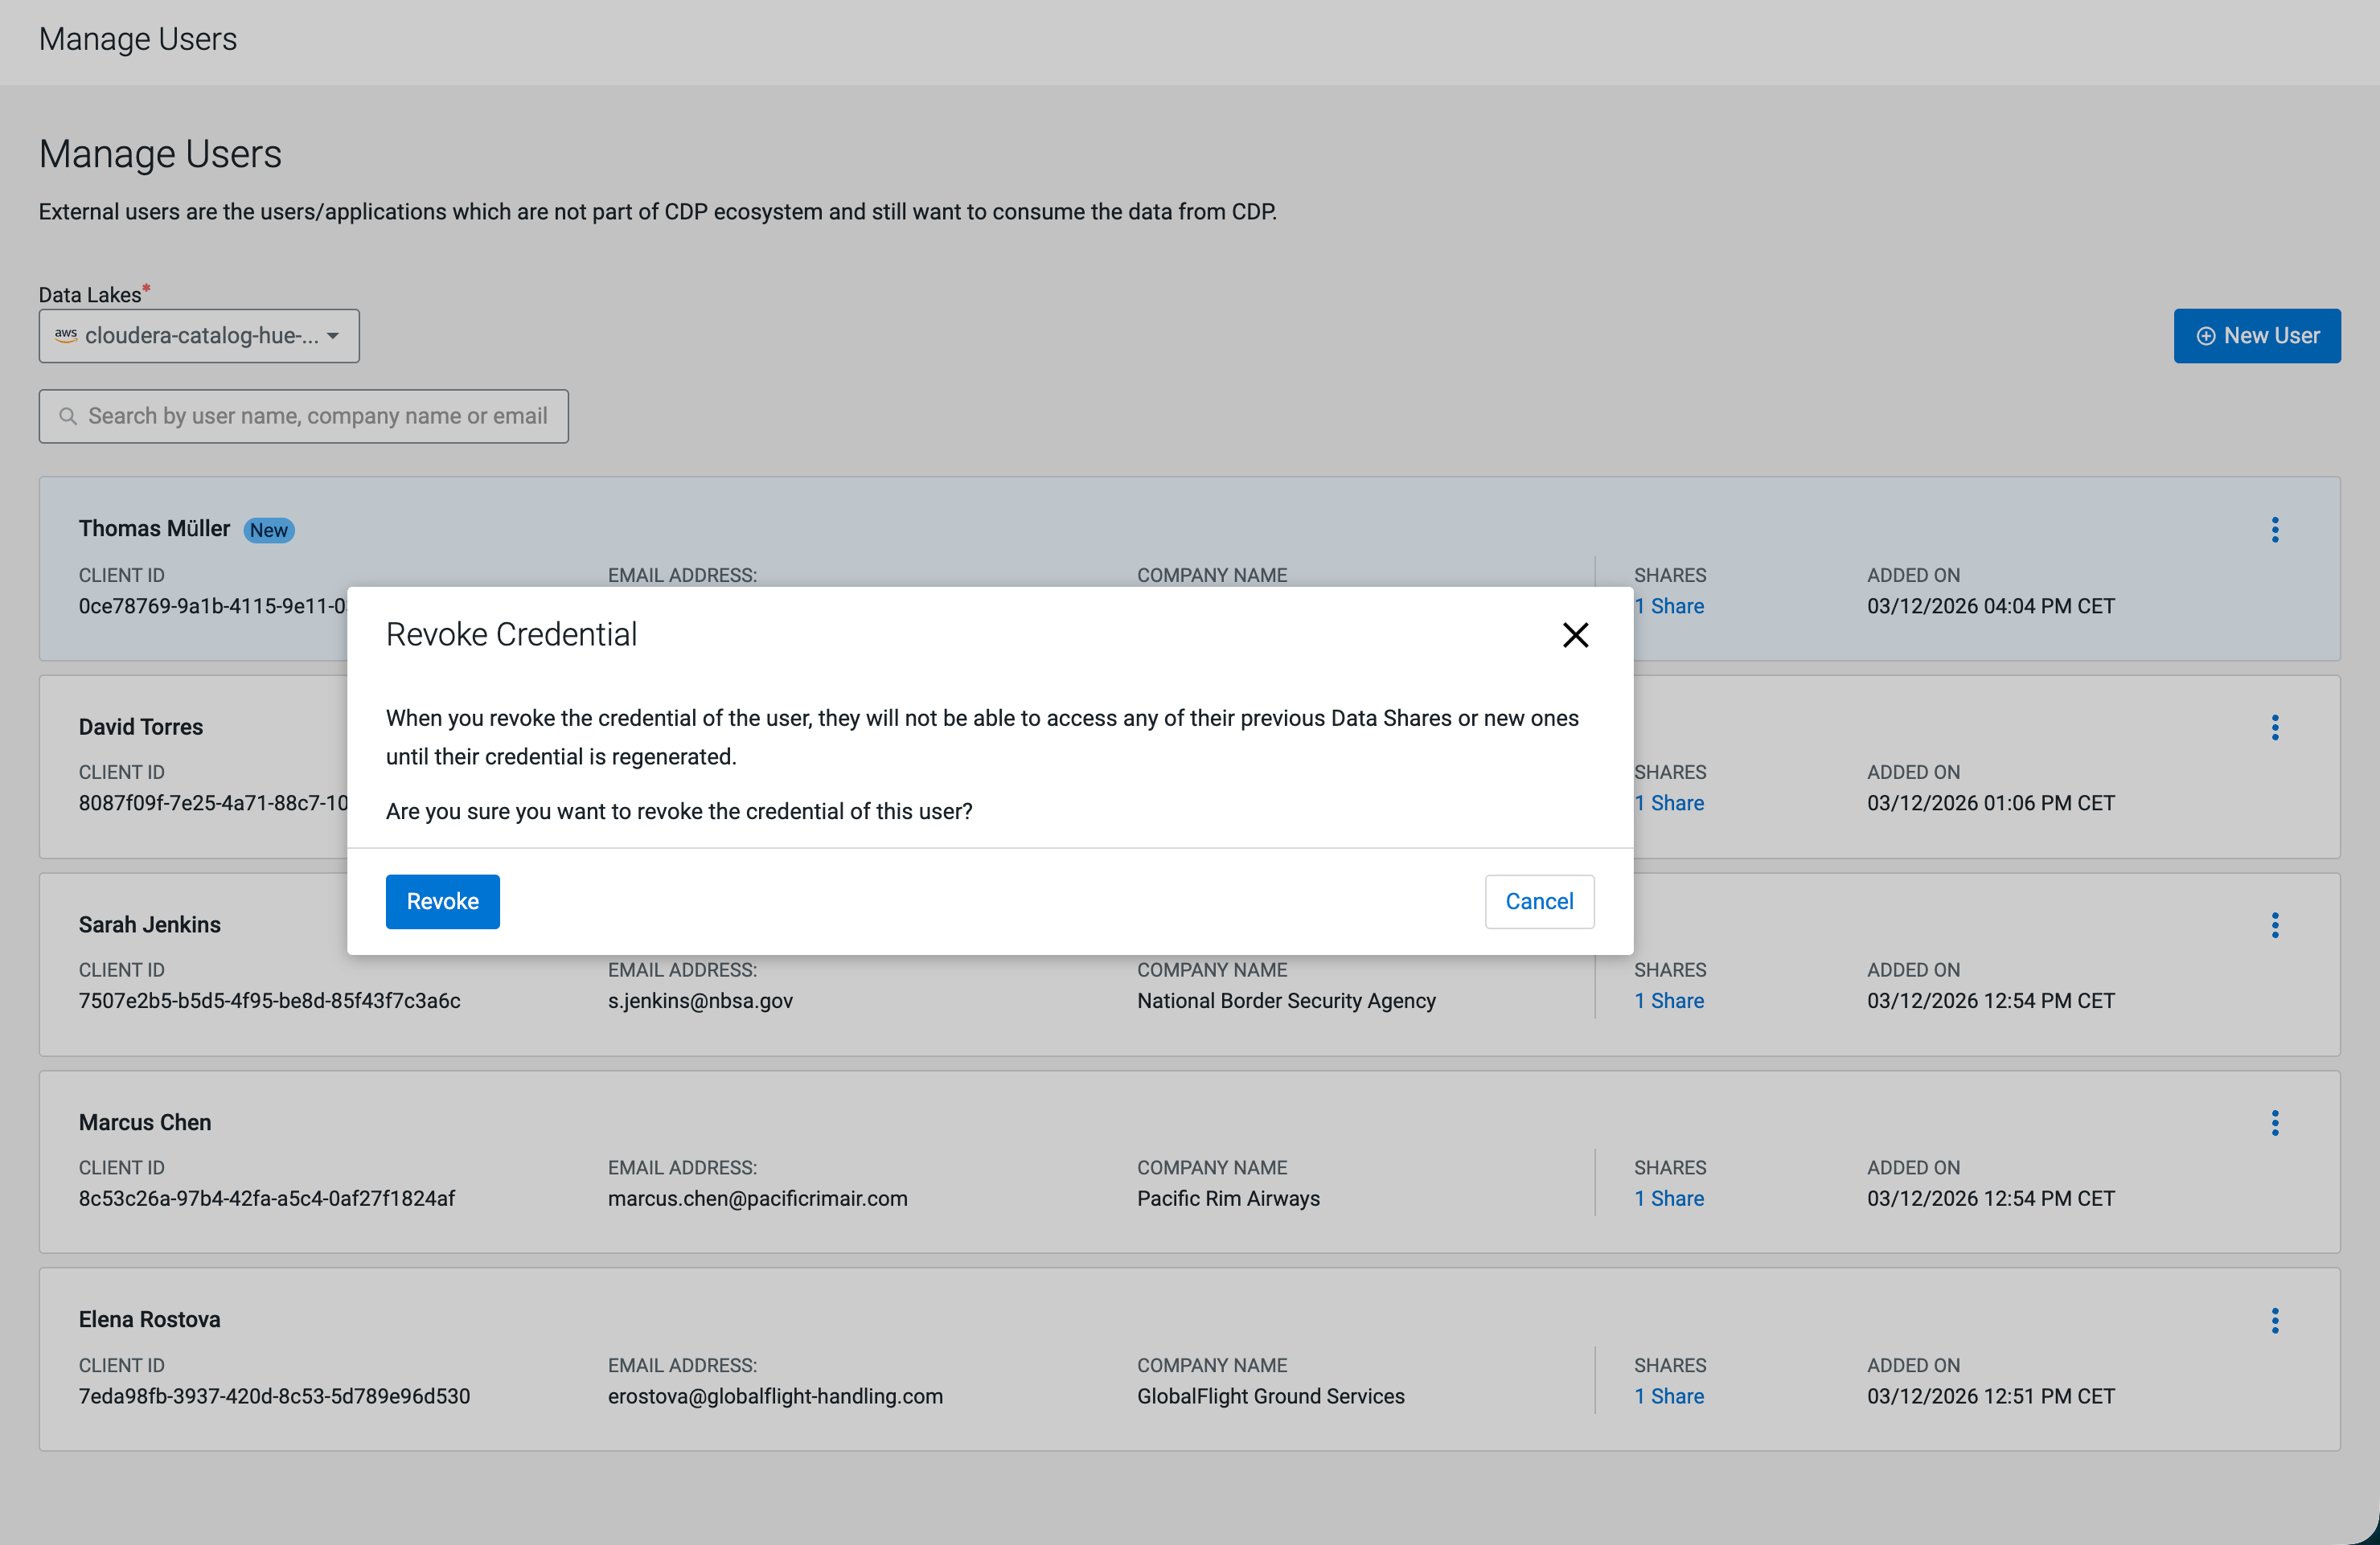Screen dimensions: 2380x1545
Task: Click the AWS icon in Data Lakes selector
Action: pos(66,335)
